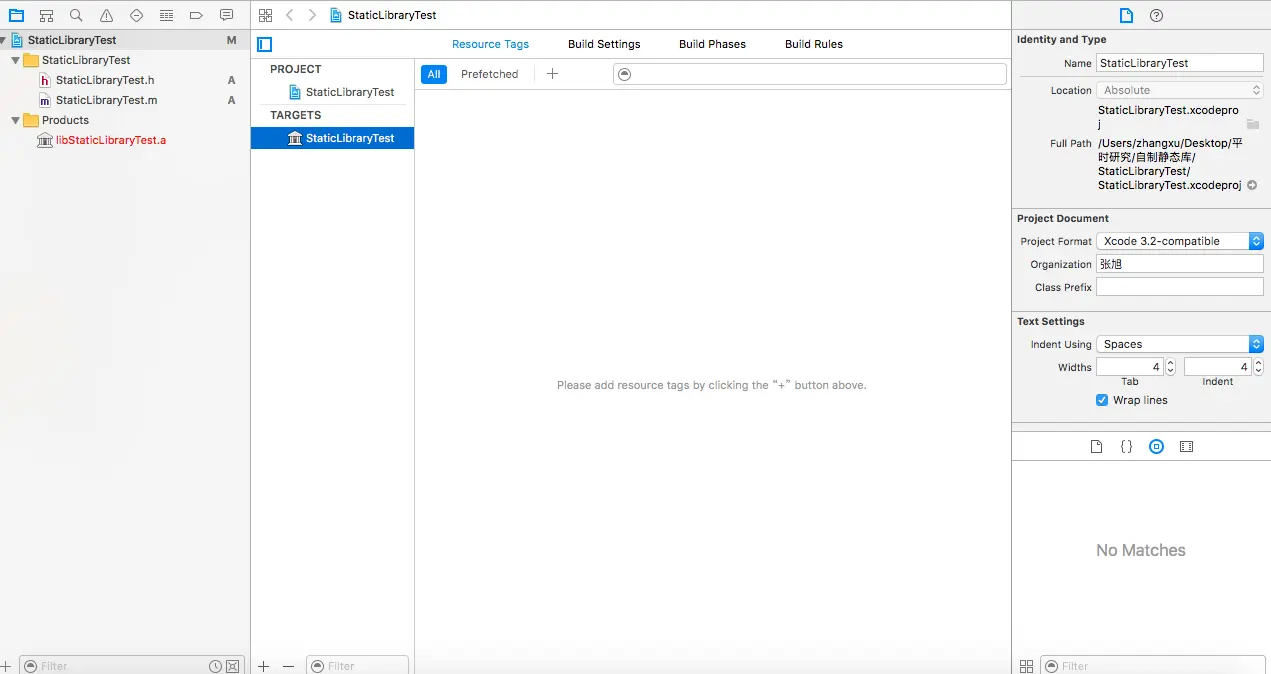Image resolution: width=1271 pixels, height=674 pixels.
Task: Open the Project Format dropdown
Action: tap(1180, 241)
